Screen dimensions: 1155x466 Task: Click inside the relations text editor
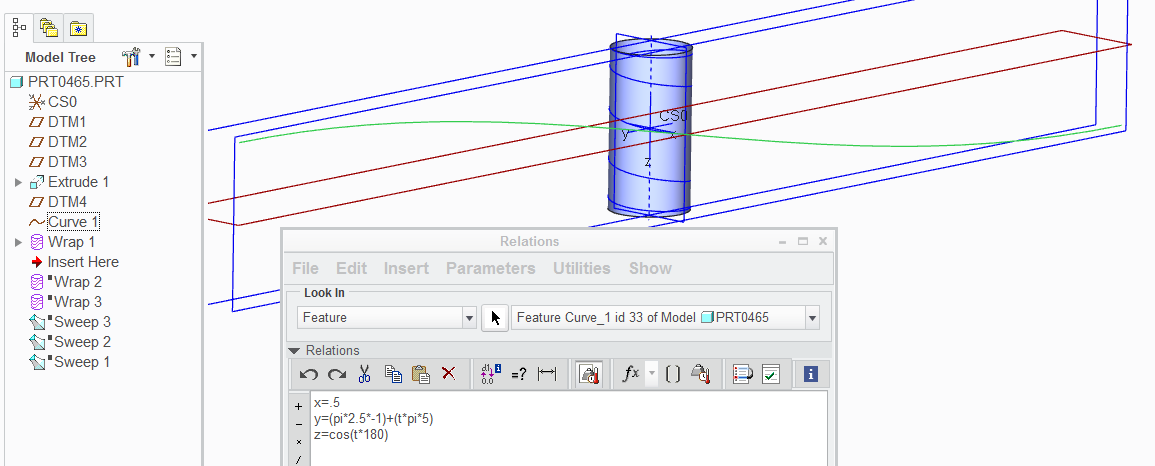[567, 428]
